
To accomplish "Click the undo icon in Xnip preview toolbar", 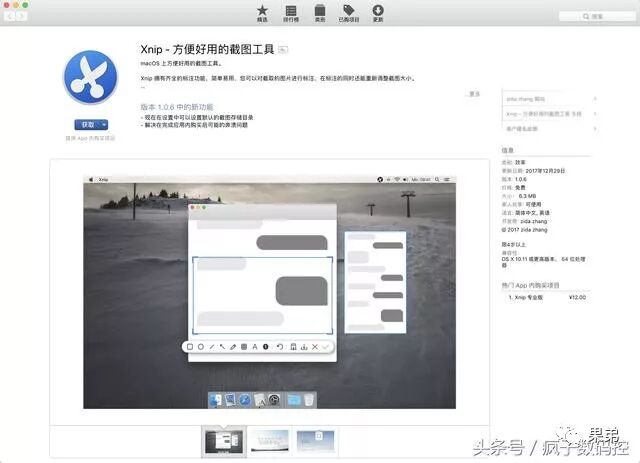I will [x=280, y=347].
